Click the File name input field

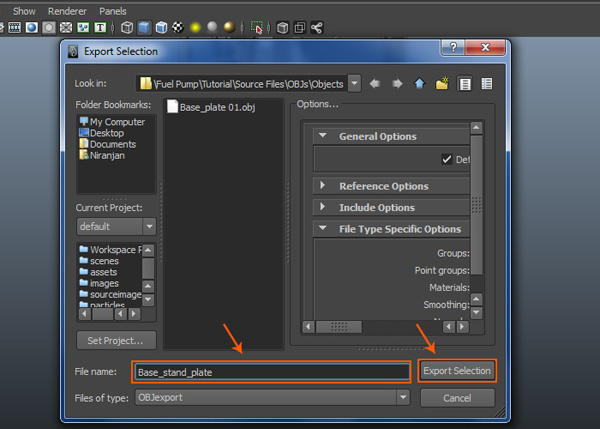pos(272,371)
